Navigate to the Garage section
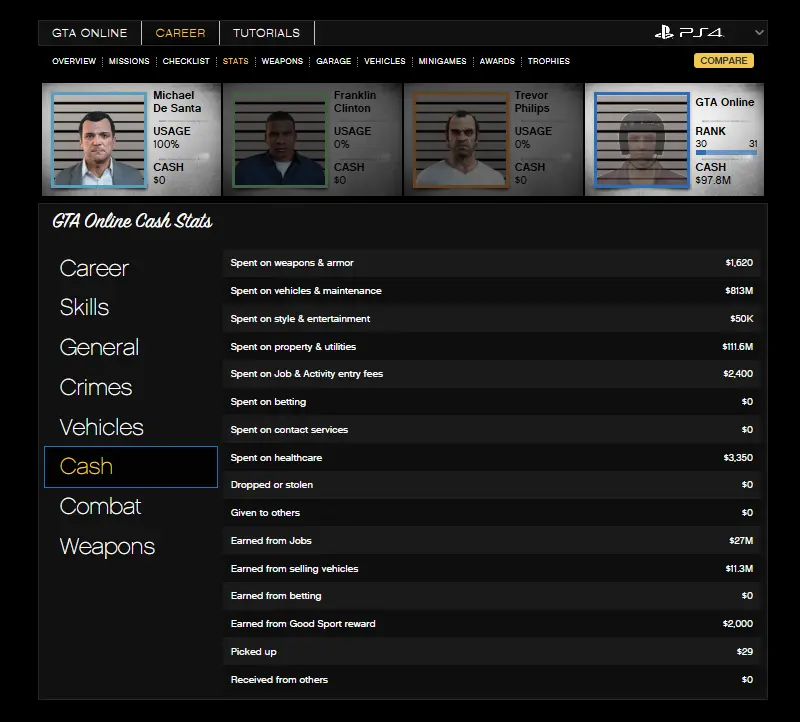 (x=333, y=61)
